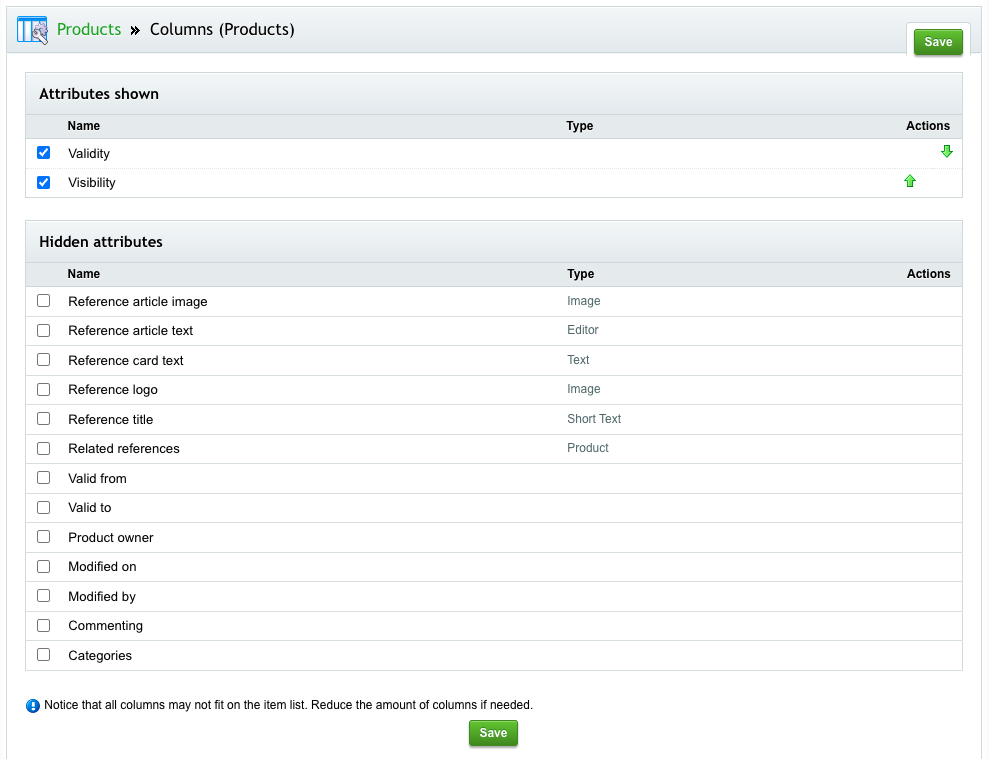
Task: Tick the Product owner checkbox
Action: click(x=43, y=536)
